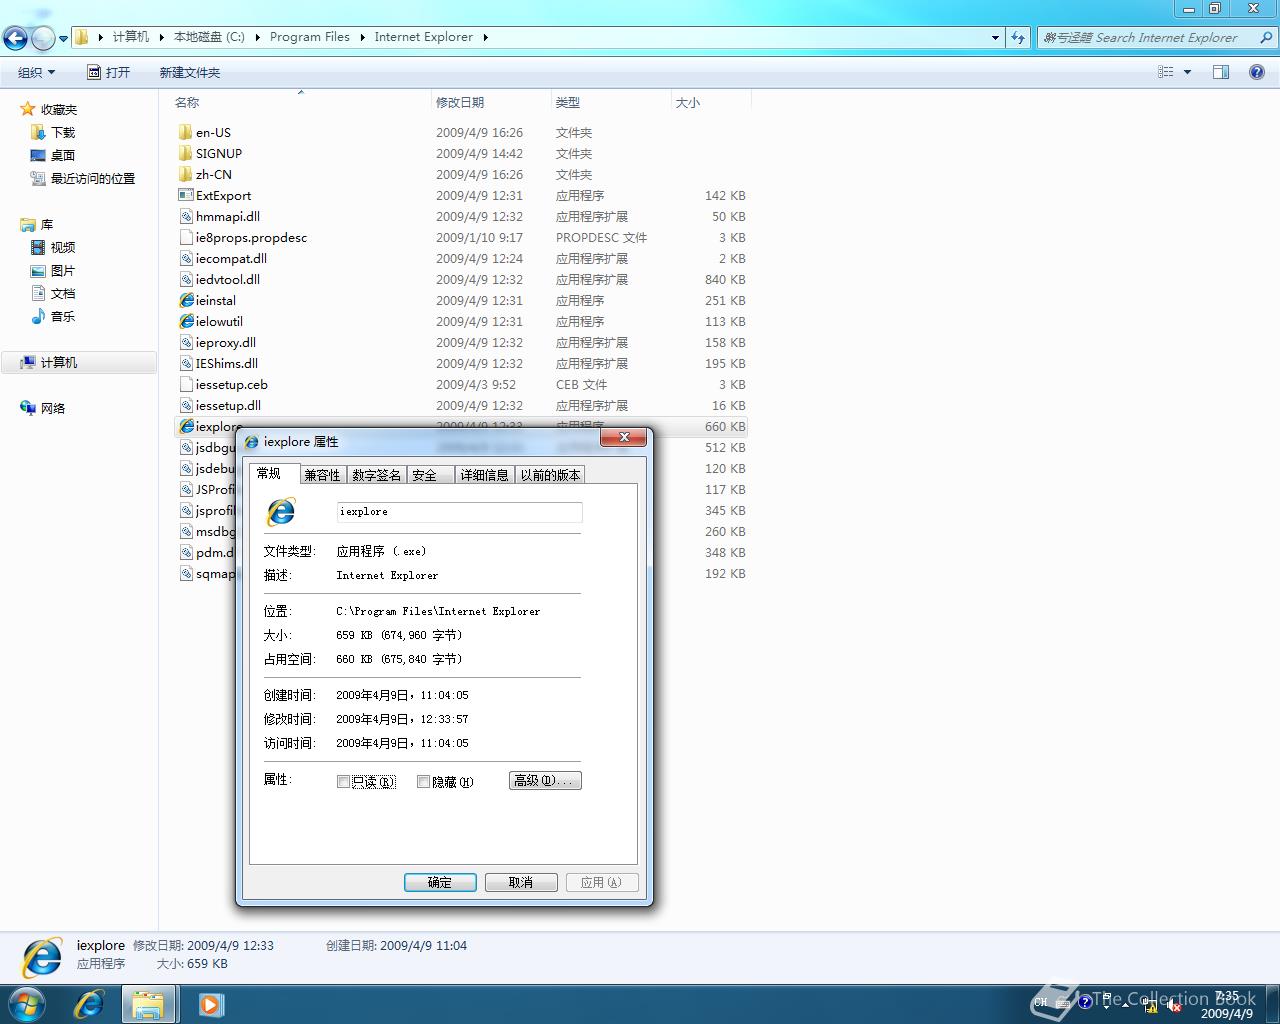Switch to the 常规 tab
Screen dimensions: 1280x1024
click(273, 473)
